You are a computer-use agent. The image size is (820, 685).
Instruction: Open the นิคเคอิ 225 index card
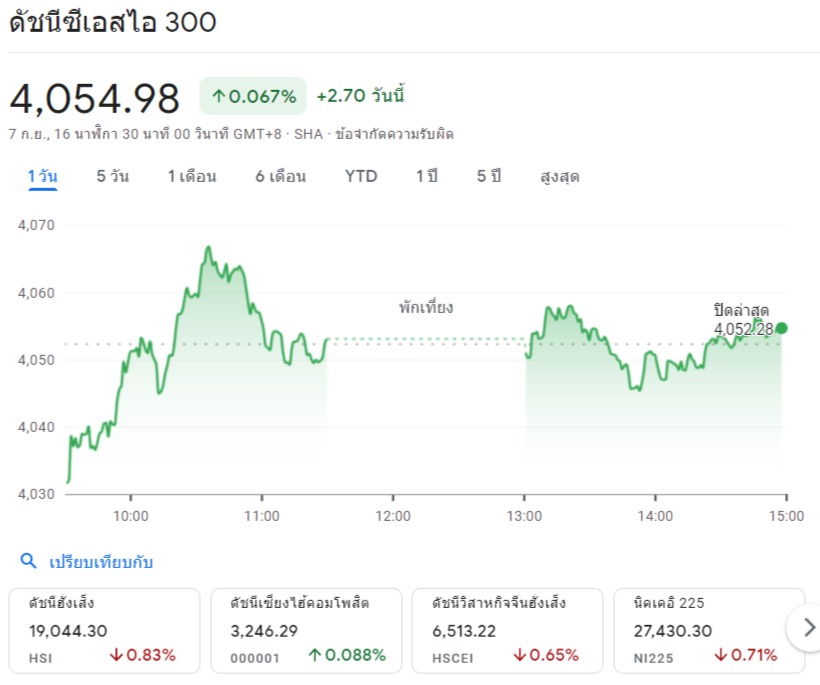click(x=708, y=630)
